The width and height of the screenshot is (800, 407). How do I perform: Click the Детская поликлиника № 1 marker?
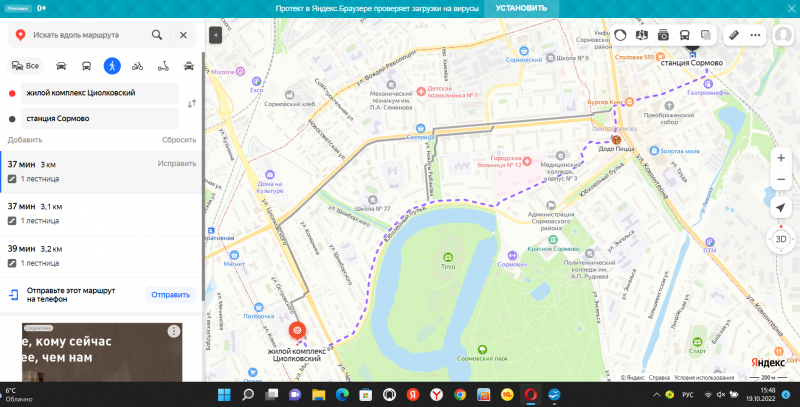pyautogui.click(x=421, y=92)
